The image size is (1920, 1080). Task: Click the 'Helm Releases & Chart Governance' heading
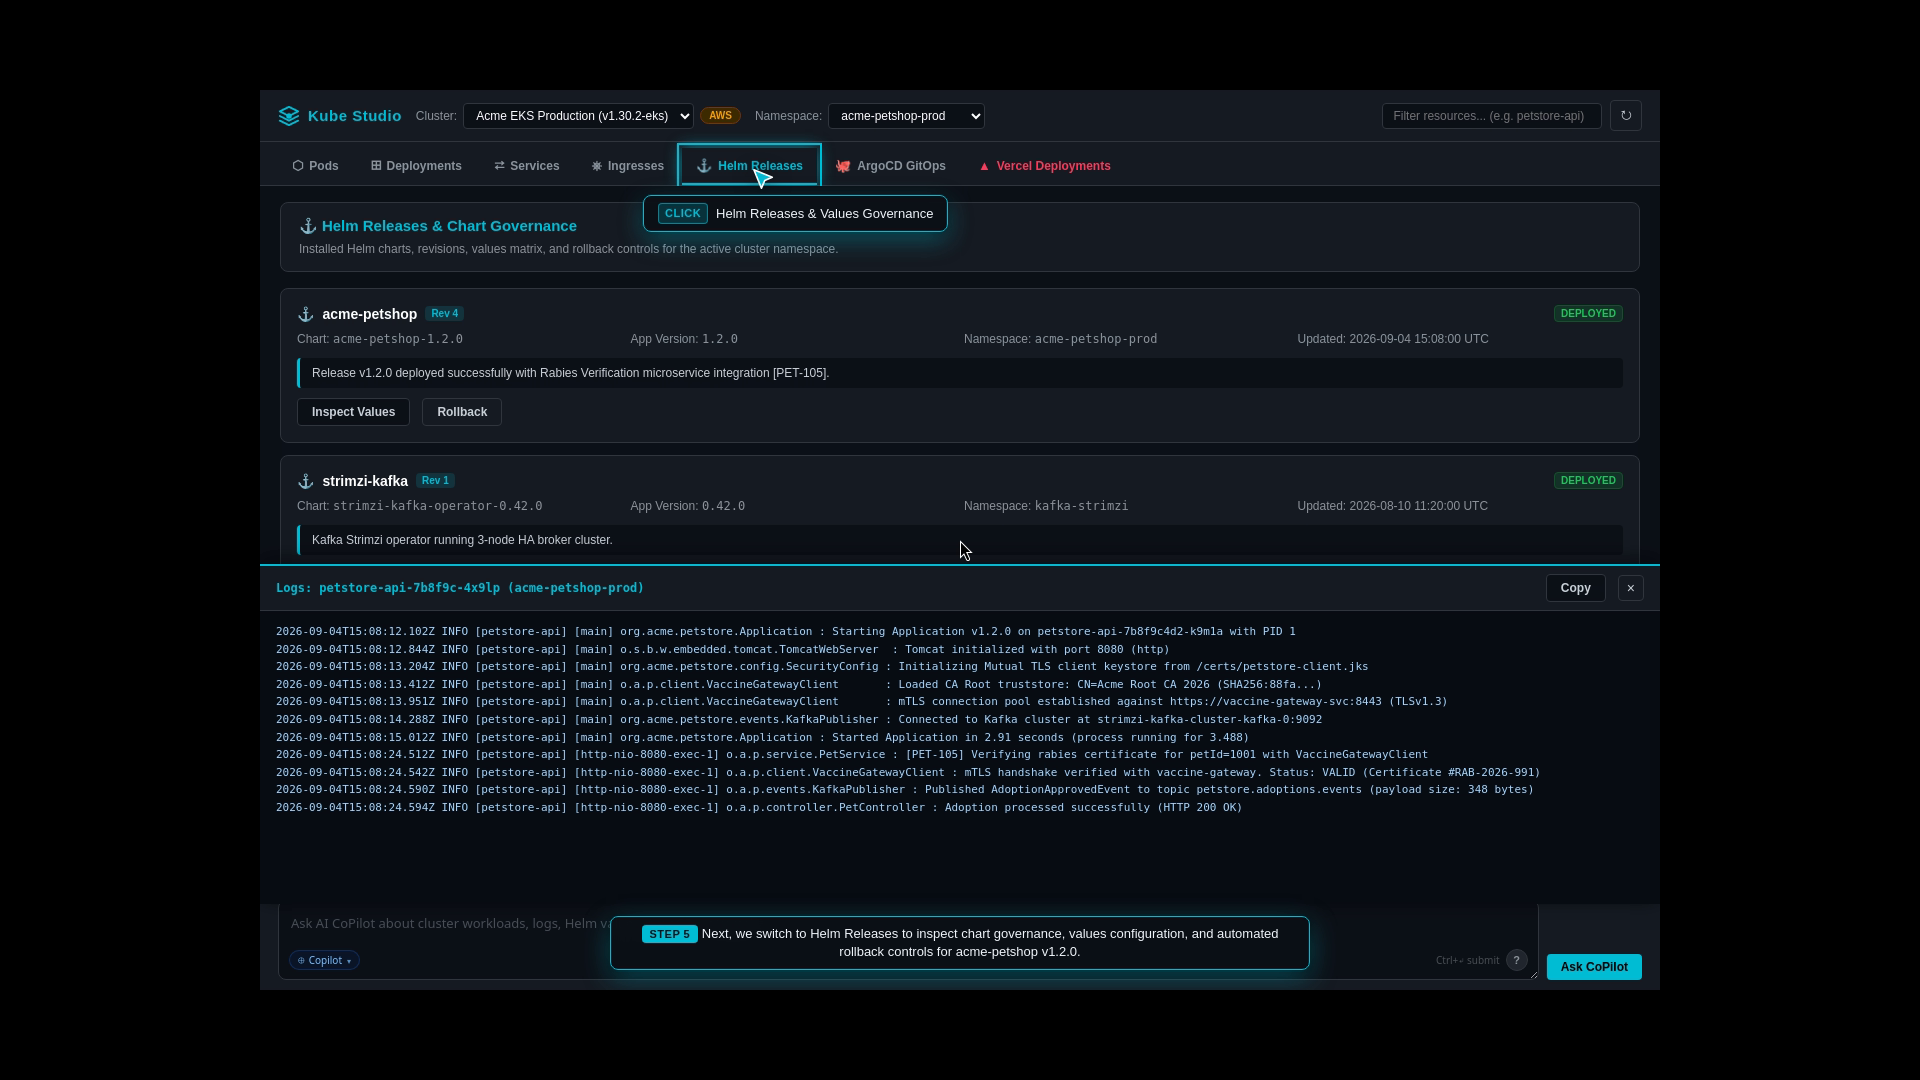[x=449, y=226]
